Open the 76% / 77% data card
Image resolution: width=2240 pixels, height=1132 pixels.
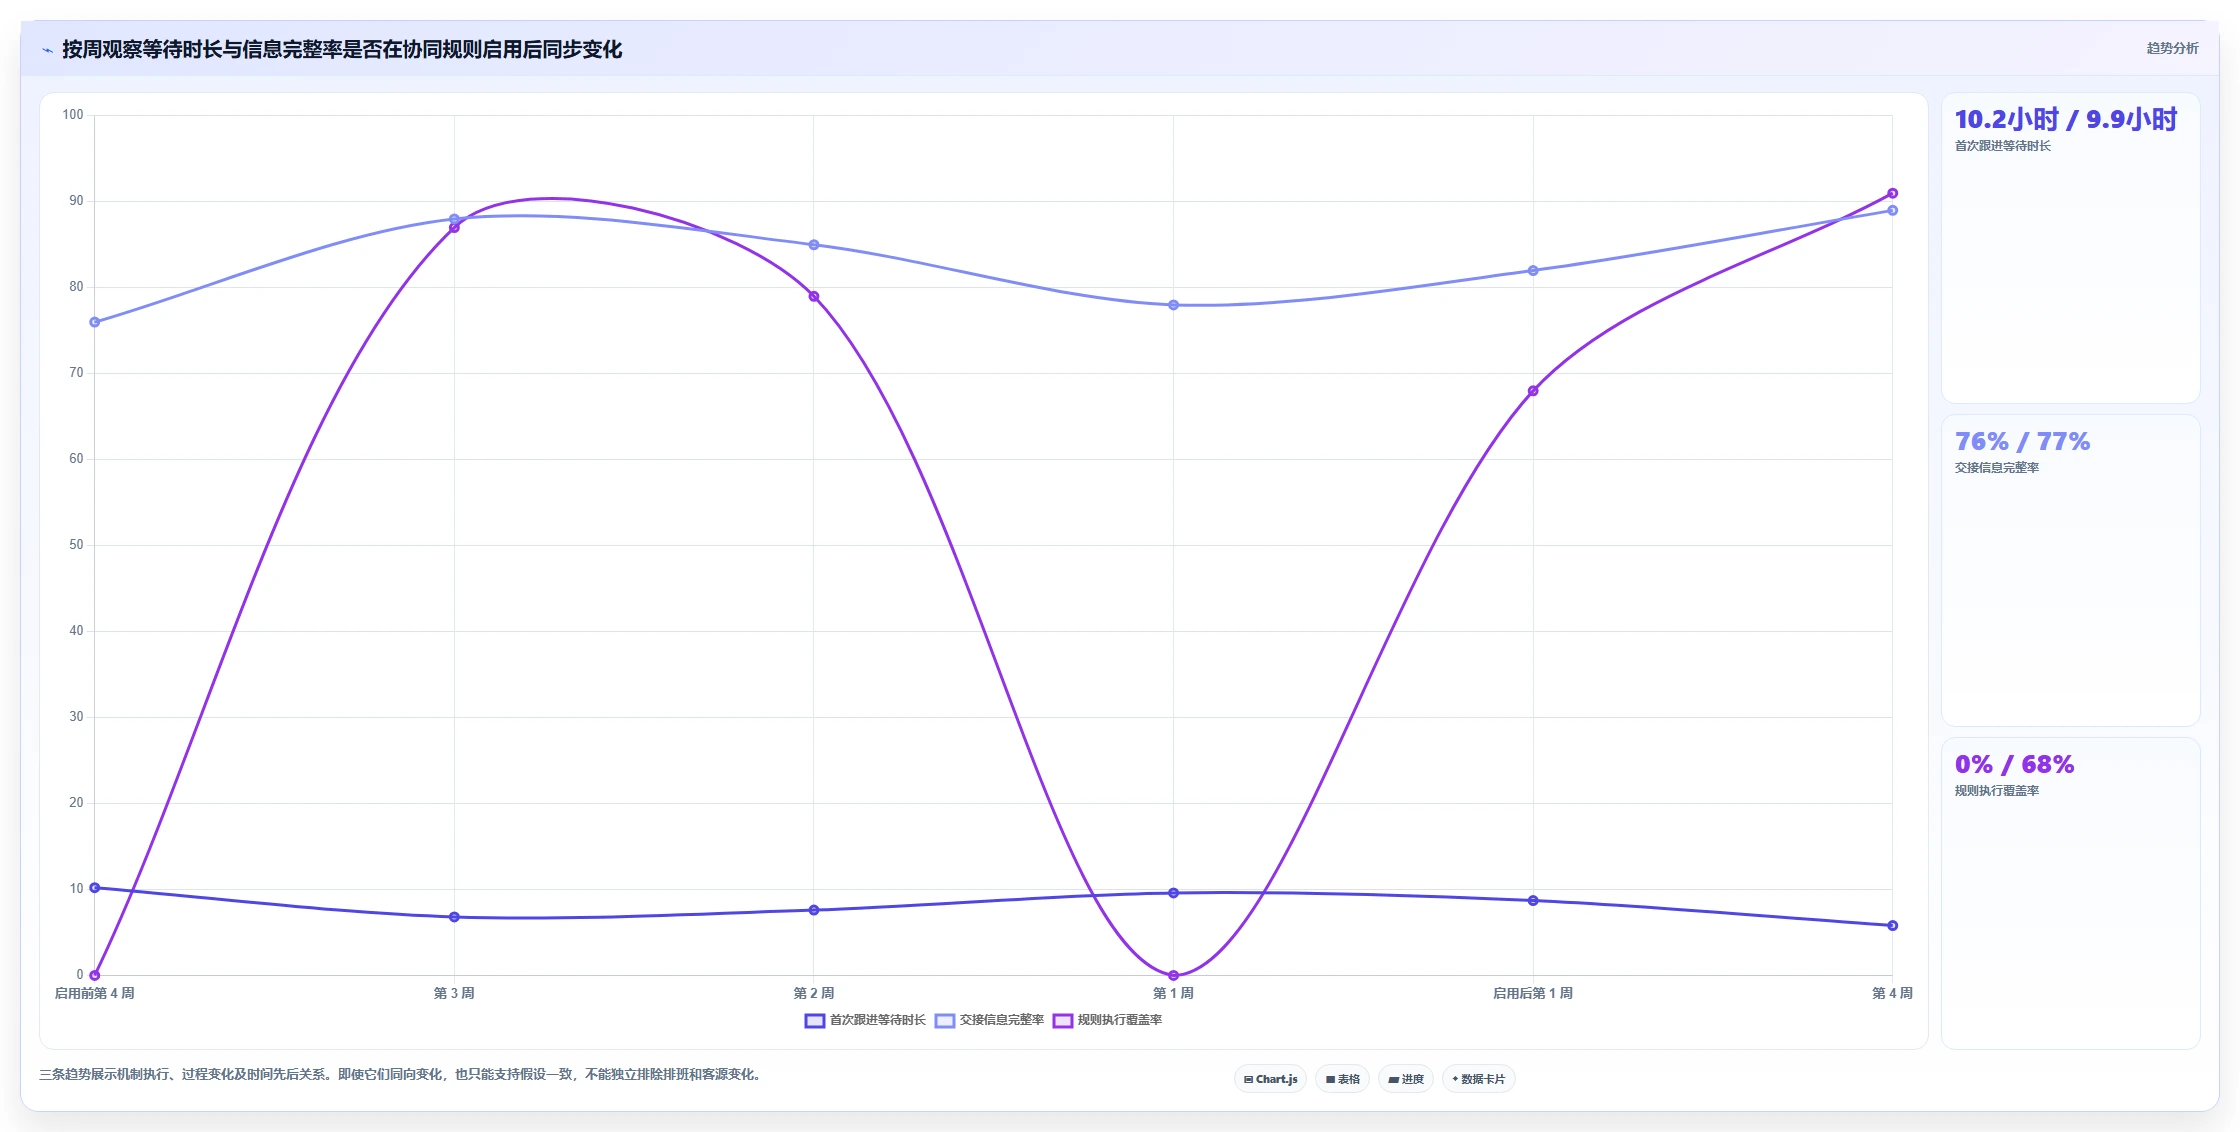click(x=2070, y=570)
